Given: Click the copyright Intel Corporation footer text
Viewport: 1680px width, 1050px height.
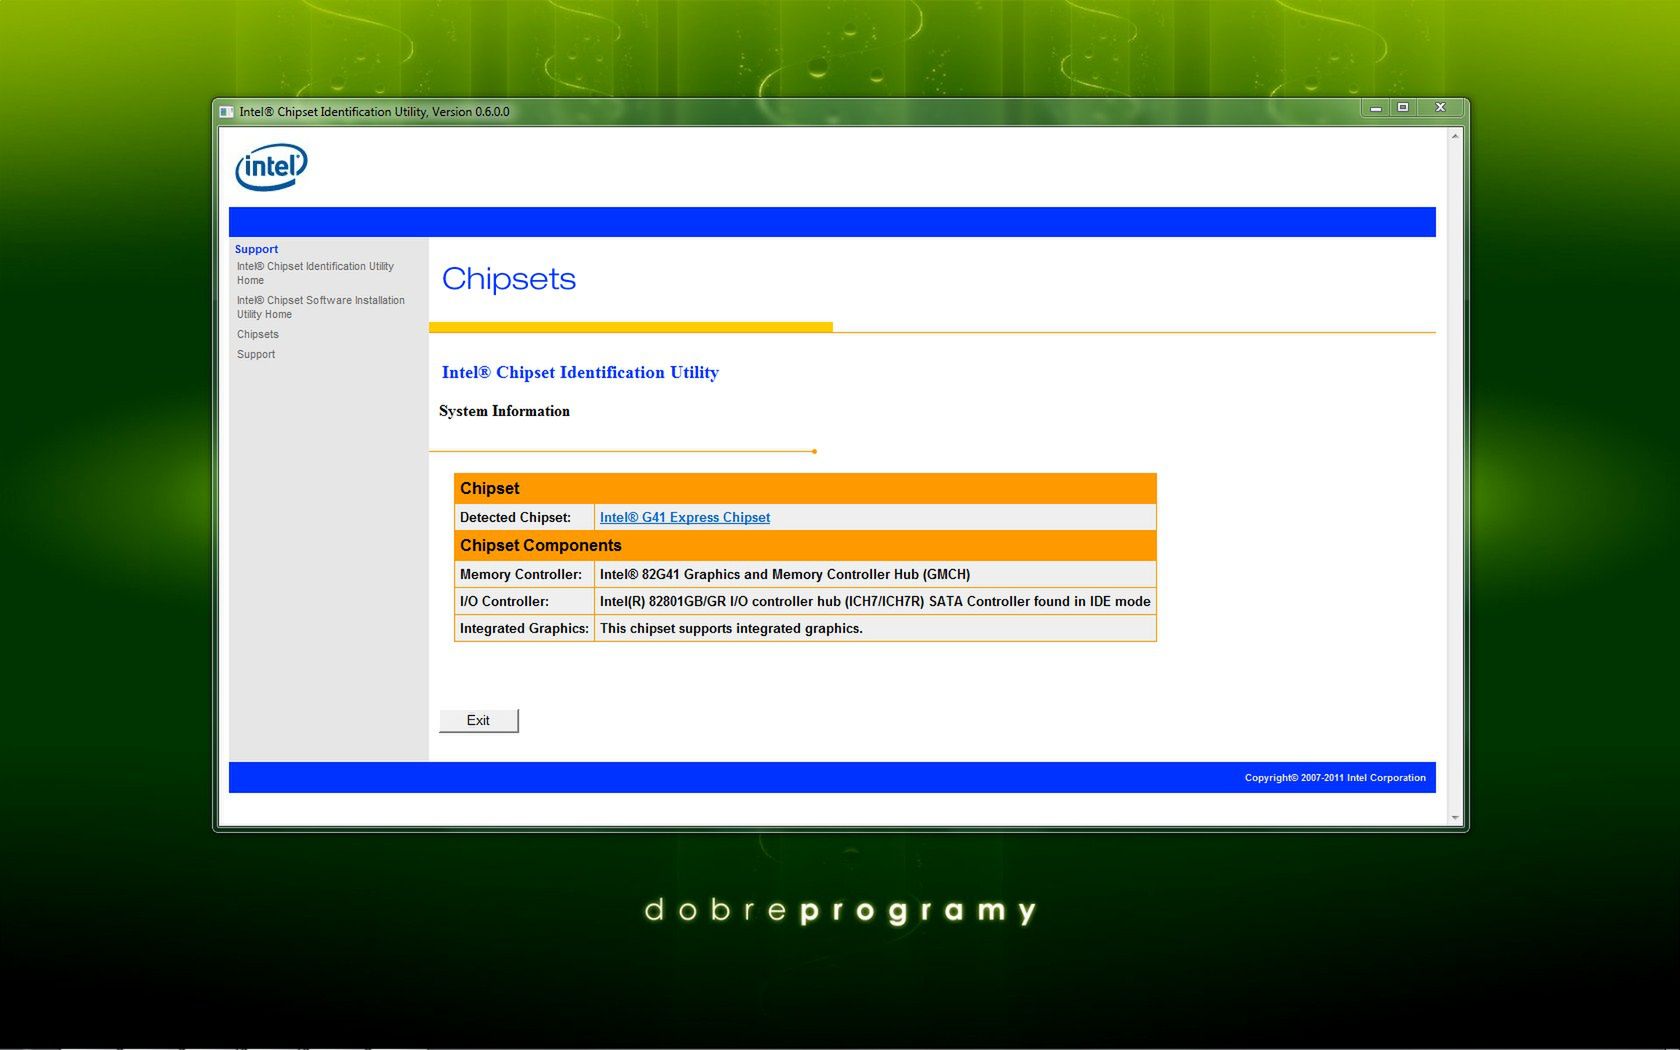Looking at the screenshot, I should 1335,778.
